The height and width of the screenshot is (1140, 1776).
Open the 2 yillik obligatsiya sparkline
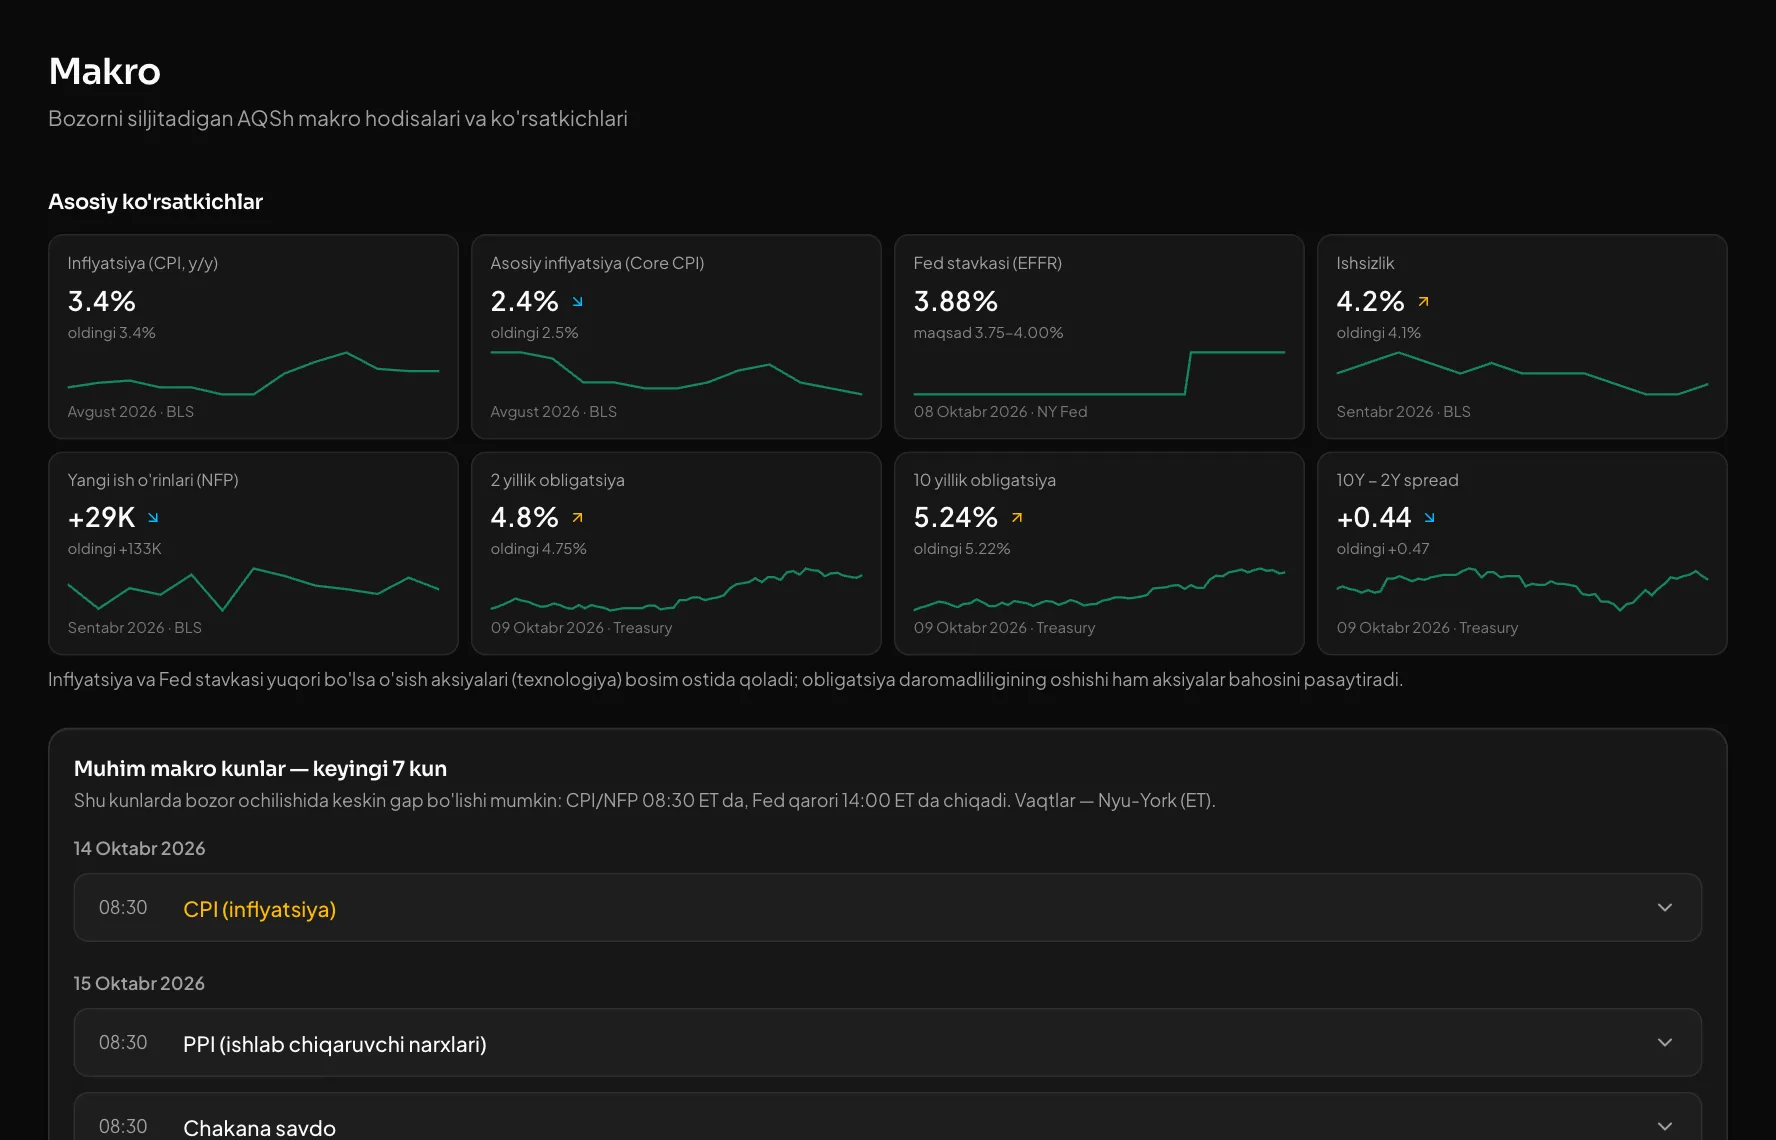click(676, 590)
